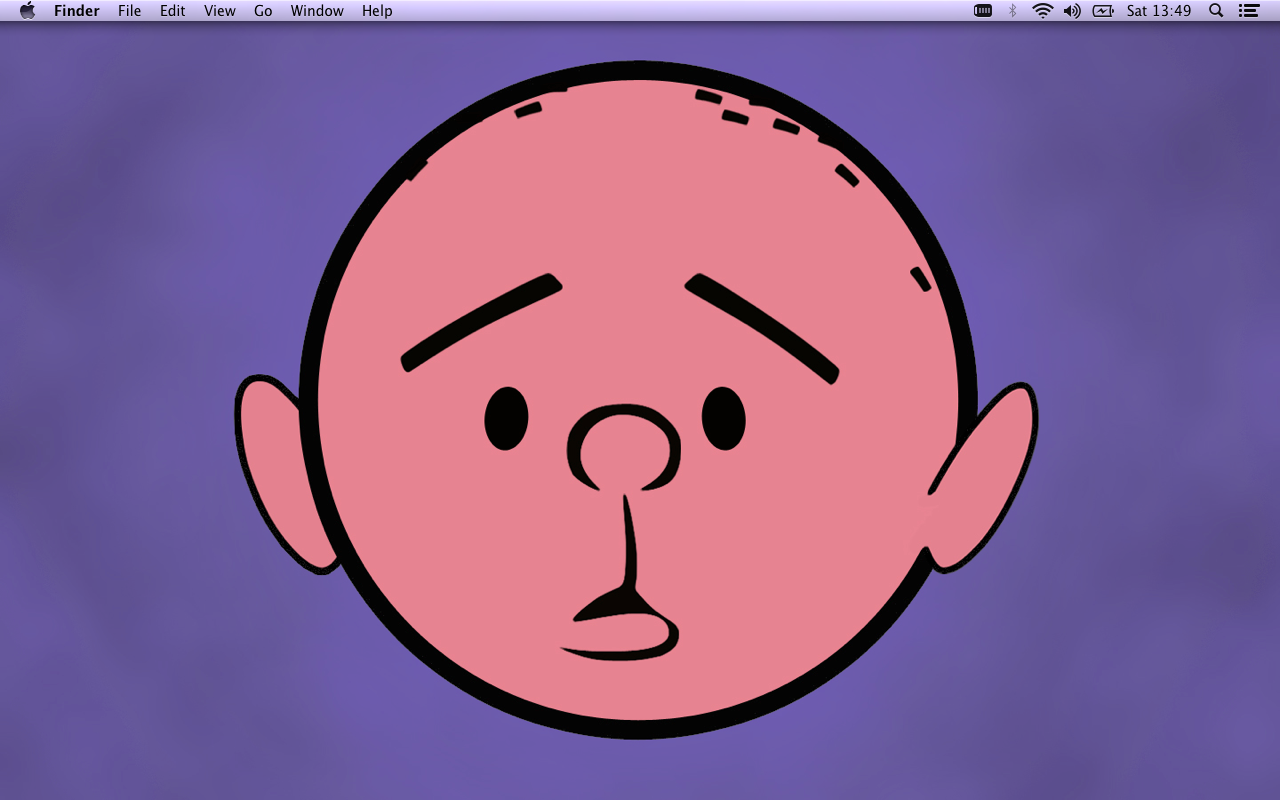
Task: Open the Edit menu
Action: (173, 11)
